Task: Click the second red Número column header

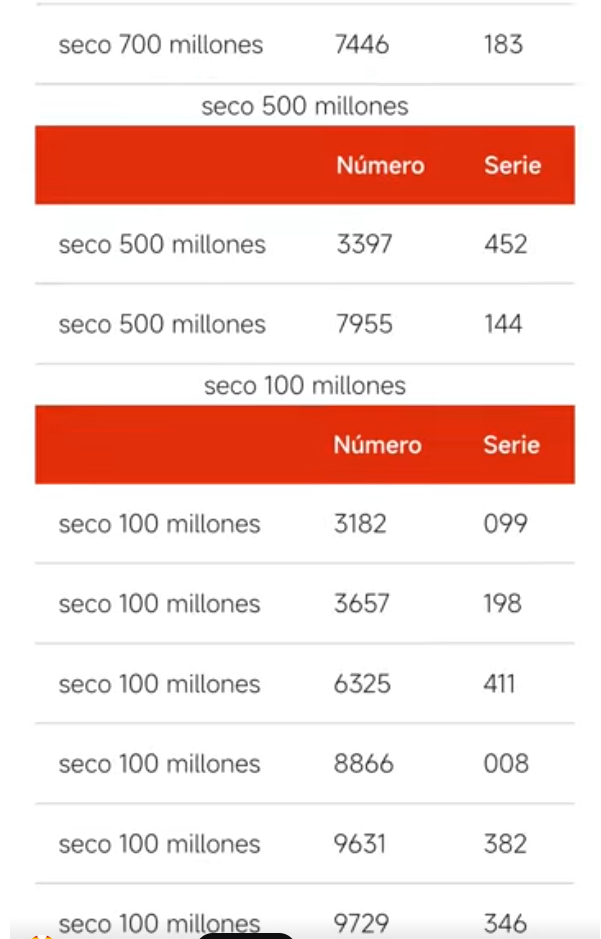Action: (x=378, y=445)
